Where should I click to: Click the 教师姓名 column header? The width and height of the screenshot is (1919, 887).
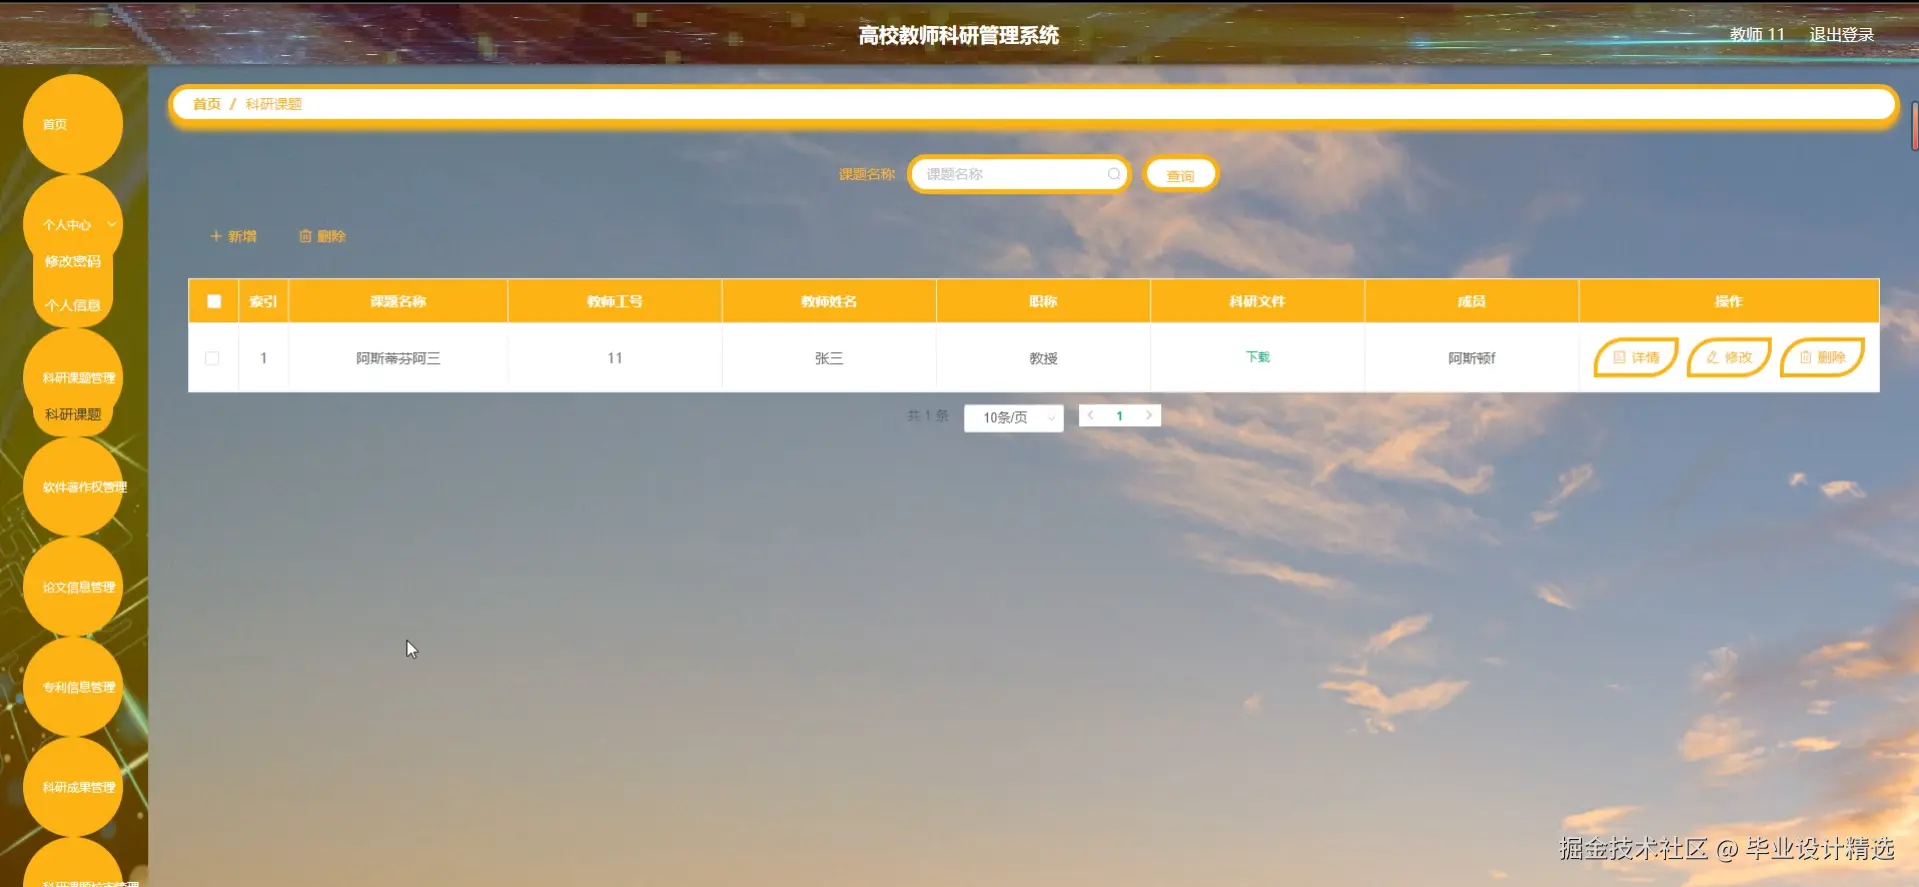(x=829, y=301)
